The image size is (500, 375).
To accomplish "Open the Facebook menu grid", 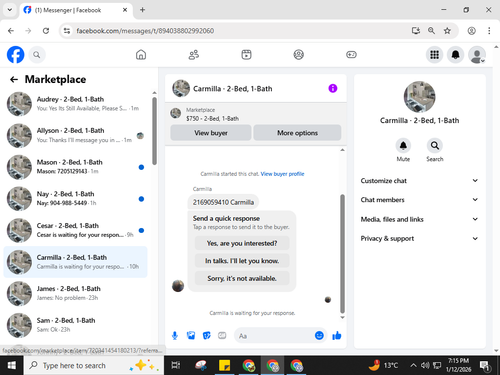I will [434, 55].
